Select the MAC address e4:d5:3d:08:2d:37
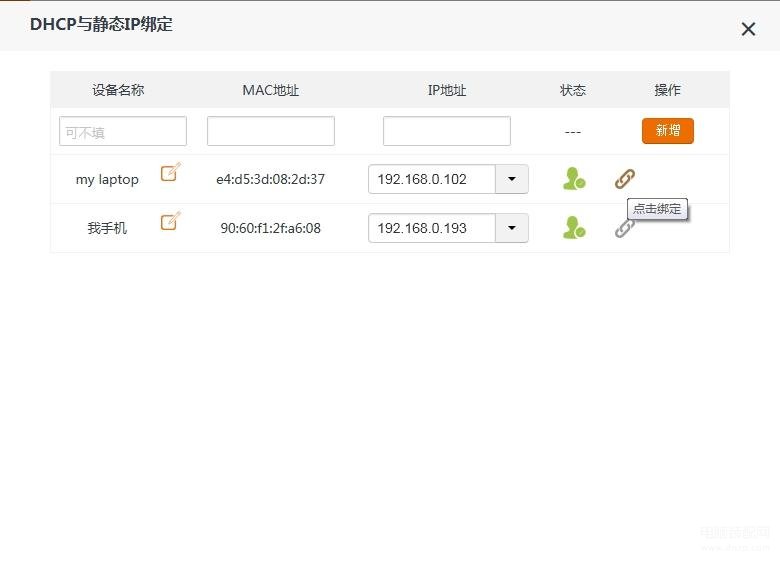This screenshot has width=780, height=561. click(271, 179)
